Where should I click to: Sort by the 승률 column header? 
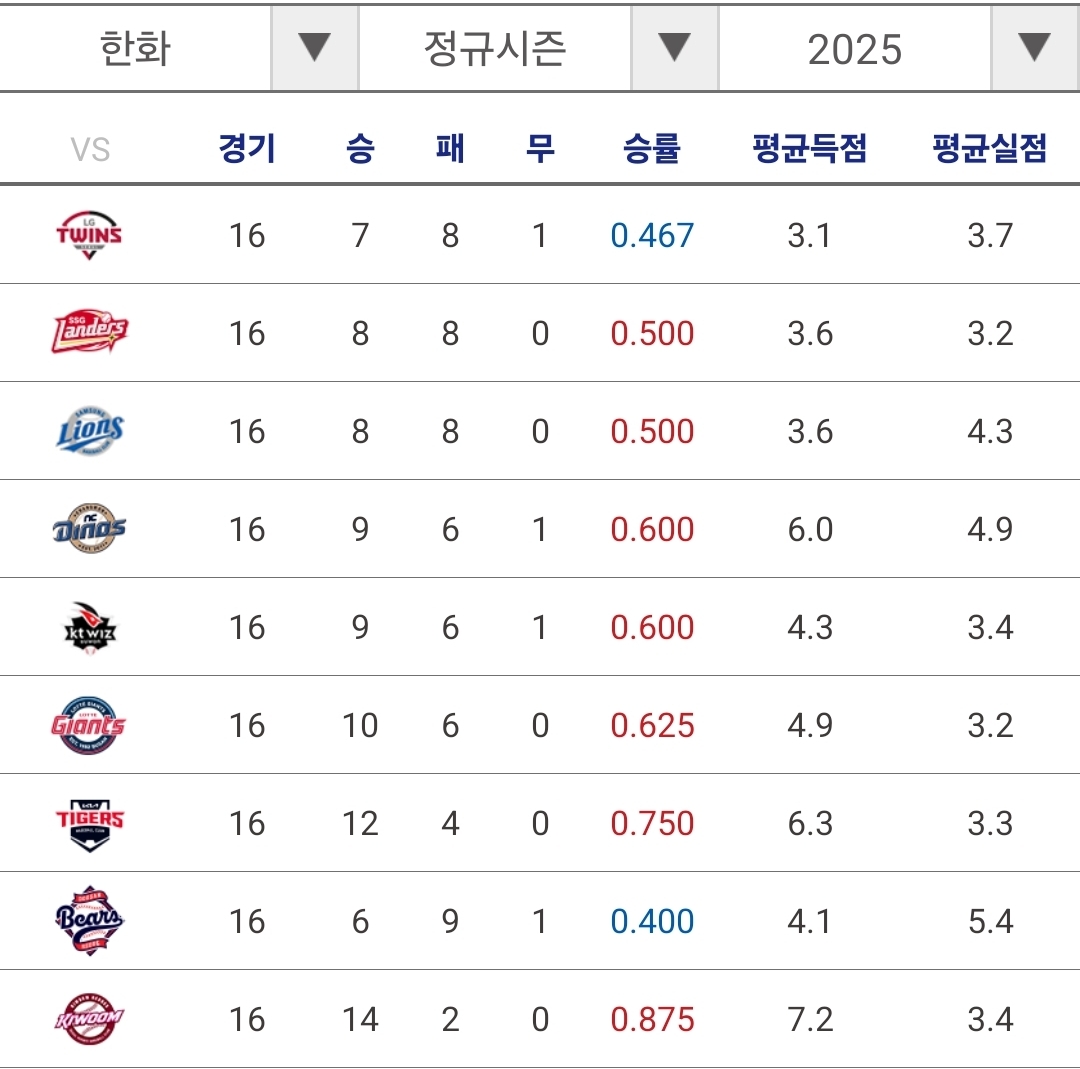[652, 150]
